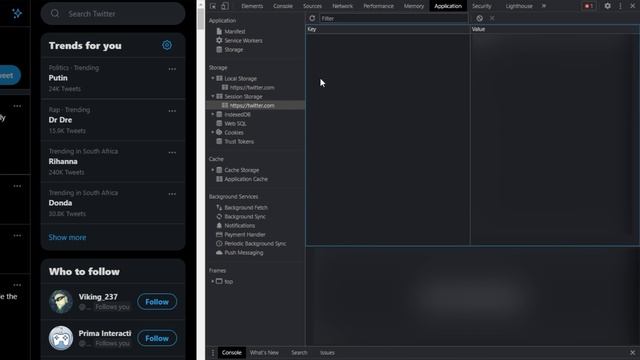640x360 pixels.
Task: Click the partially visible Tweet button
Action: [10, 75]
